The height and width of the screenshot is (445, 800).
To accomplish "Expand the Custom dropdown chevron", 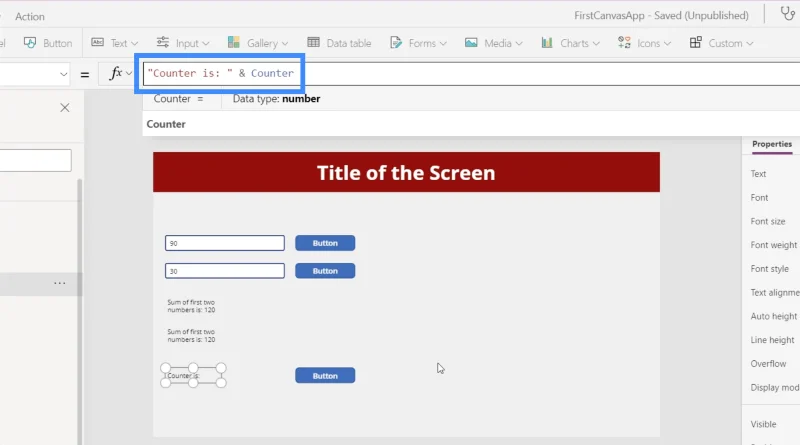I will pos(749,44).
